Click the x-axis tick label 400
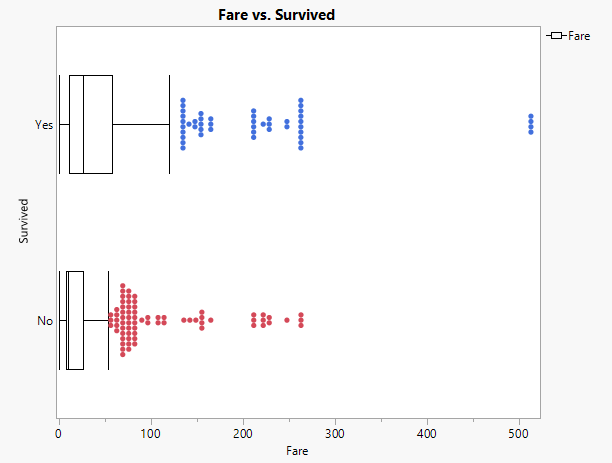 (427, 434)
